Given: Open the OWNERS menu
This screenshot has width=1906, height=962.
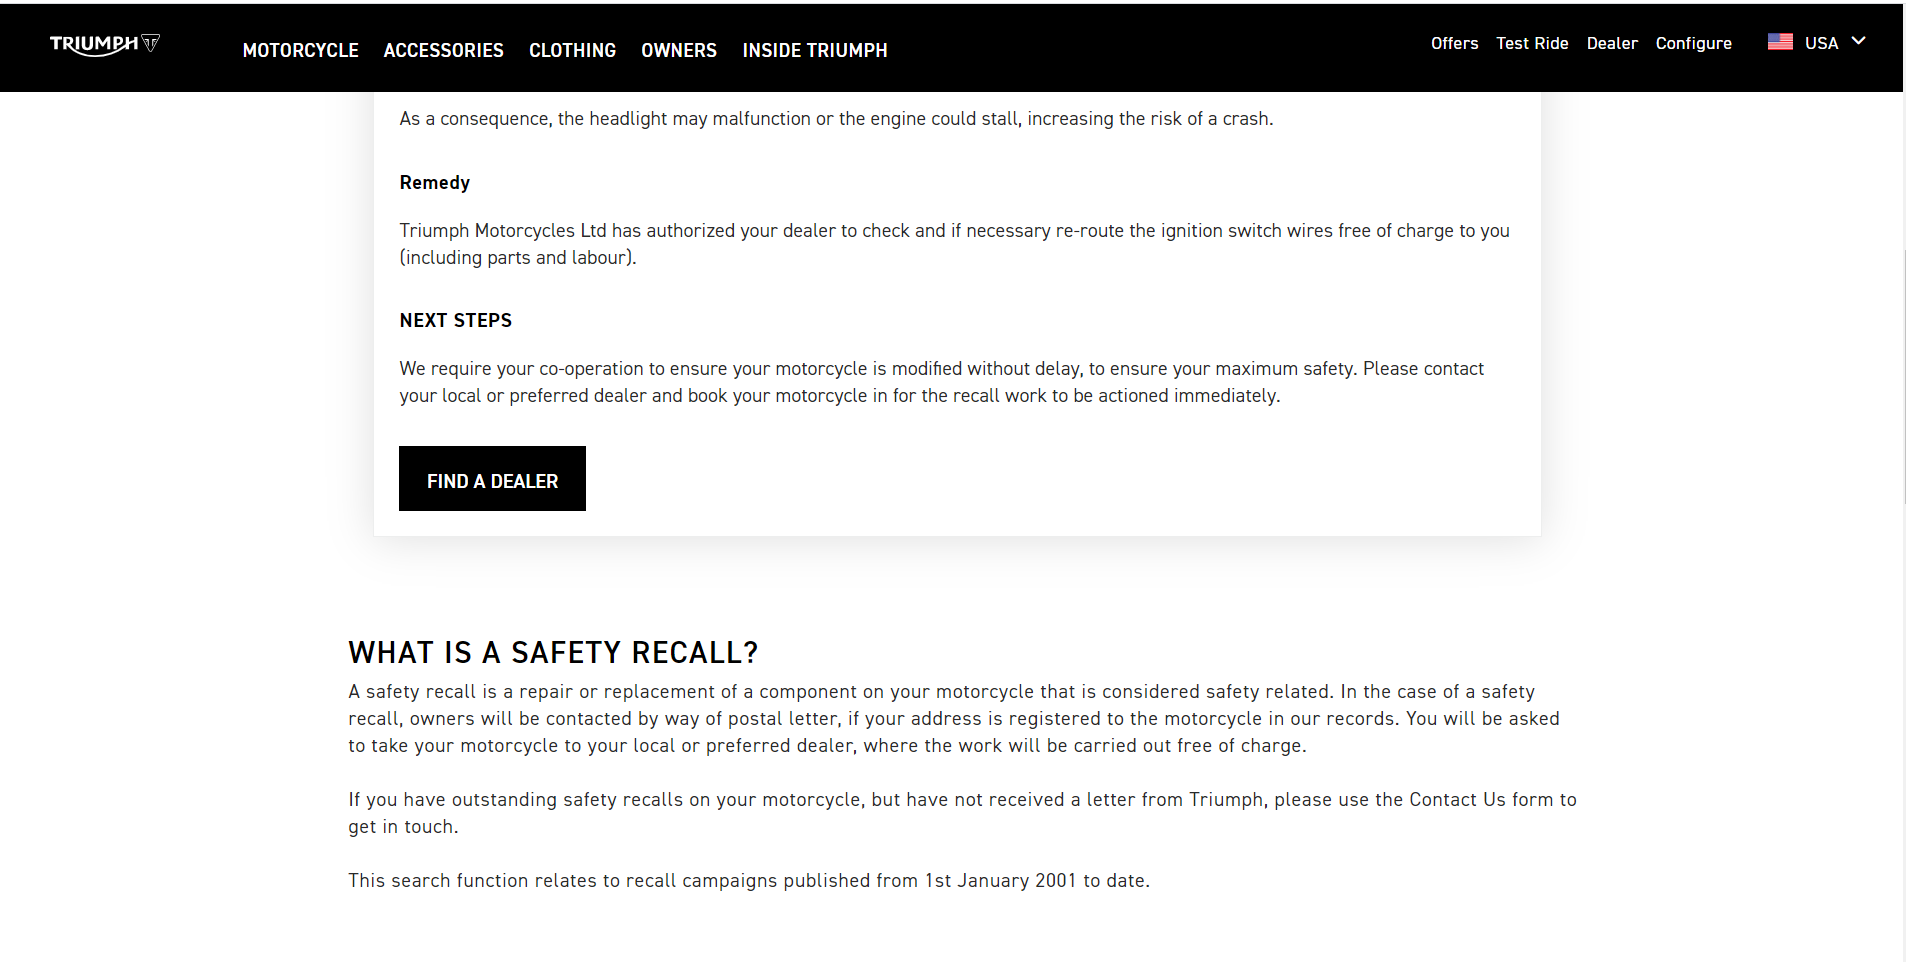Looking at the screenshot, I should click(678, 50).
